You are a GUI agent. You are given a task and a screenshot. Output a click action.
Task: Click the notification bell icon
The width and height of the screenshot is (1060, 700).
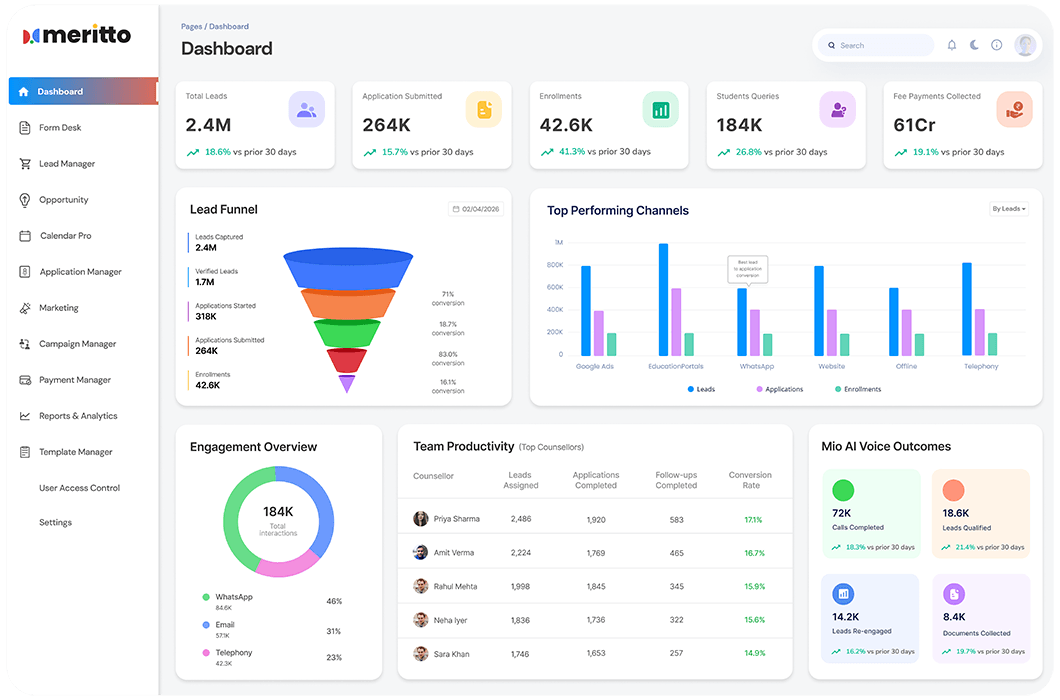pos(951,45)
